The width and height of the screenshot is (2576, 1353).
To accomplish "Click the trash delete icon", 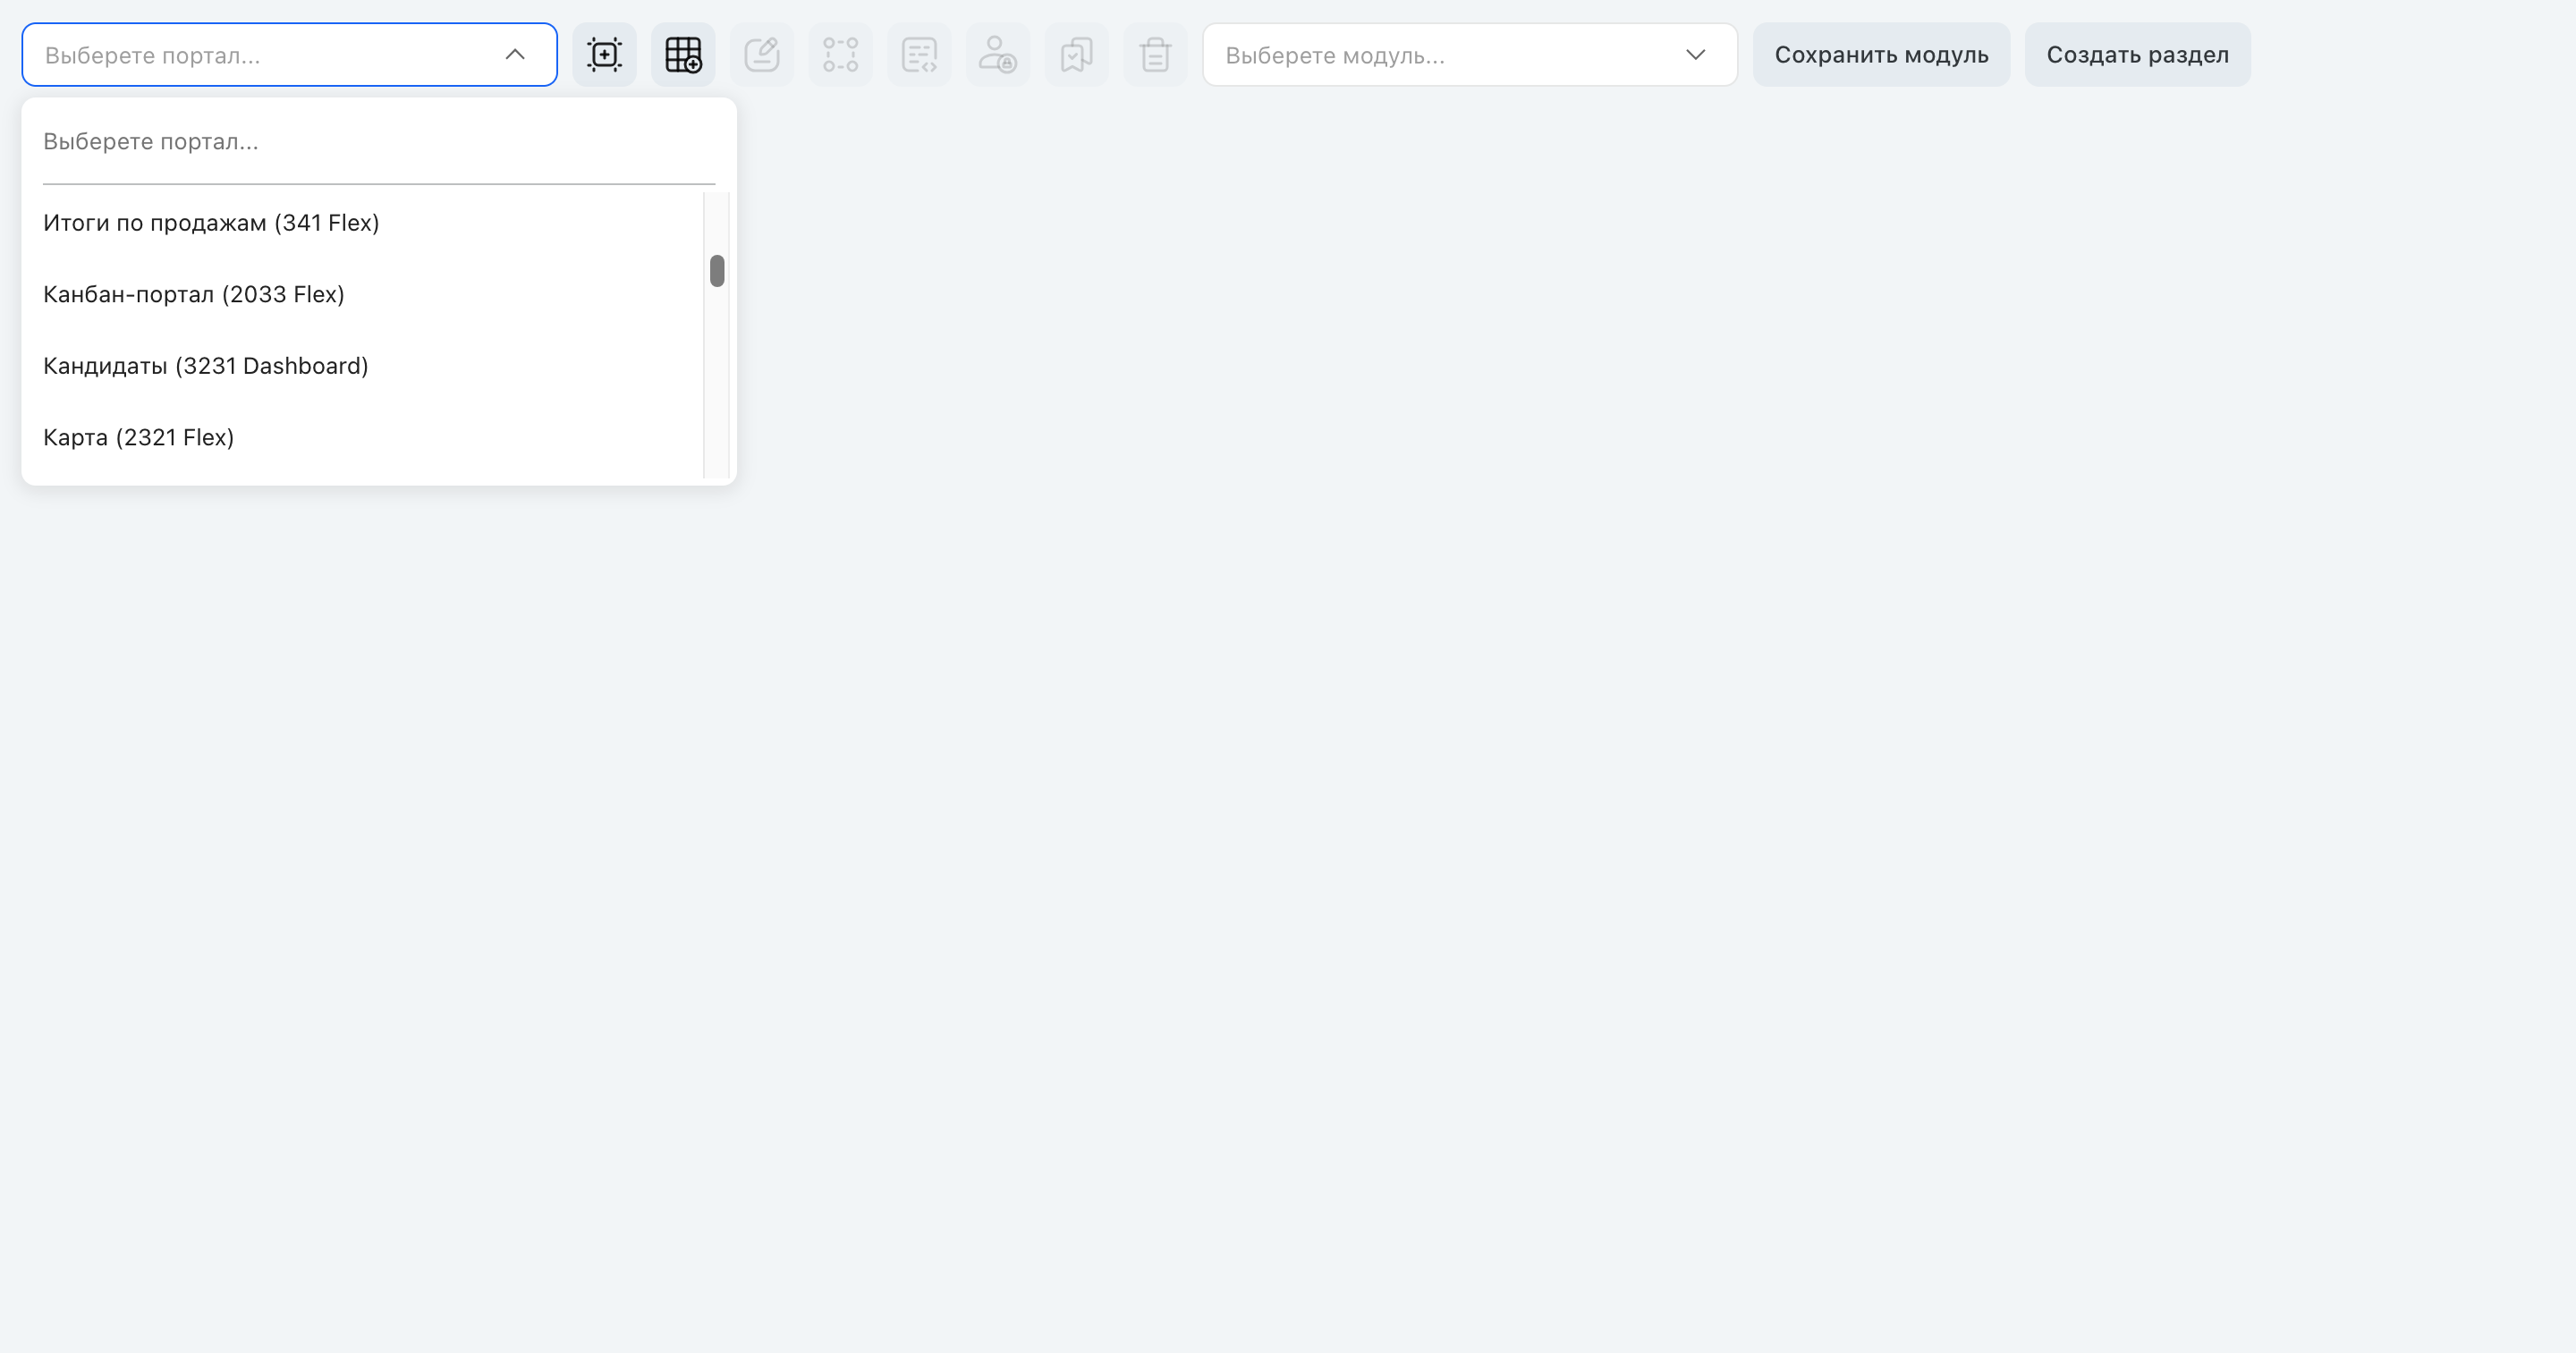I will (x=1155, y=54).
